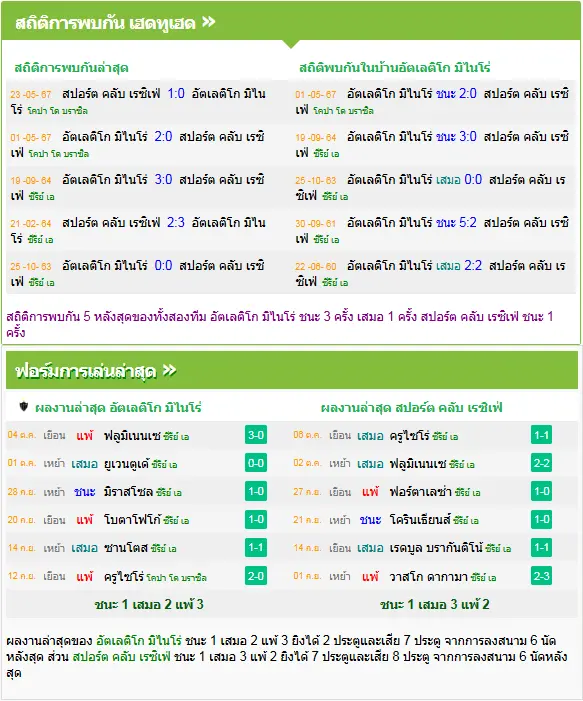Click มิราสโซล team name
Screen dimensions: 583x701
click(128, 492)
